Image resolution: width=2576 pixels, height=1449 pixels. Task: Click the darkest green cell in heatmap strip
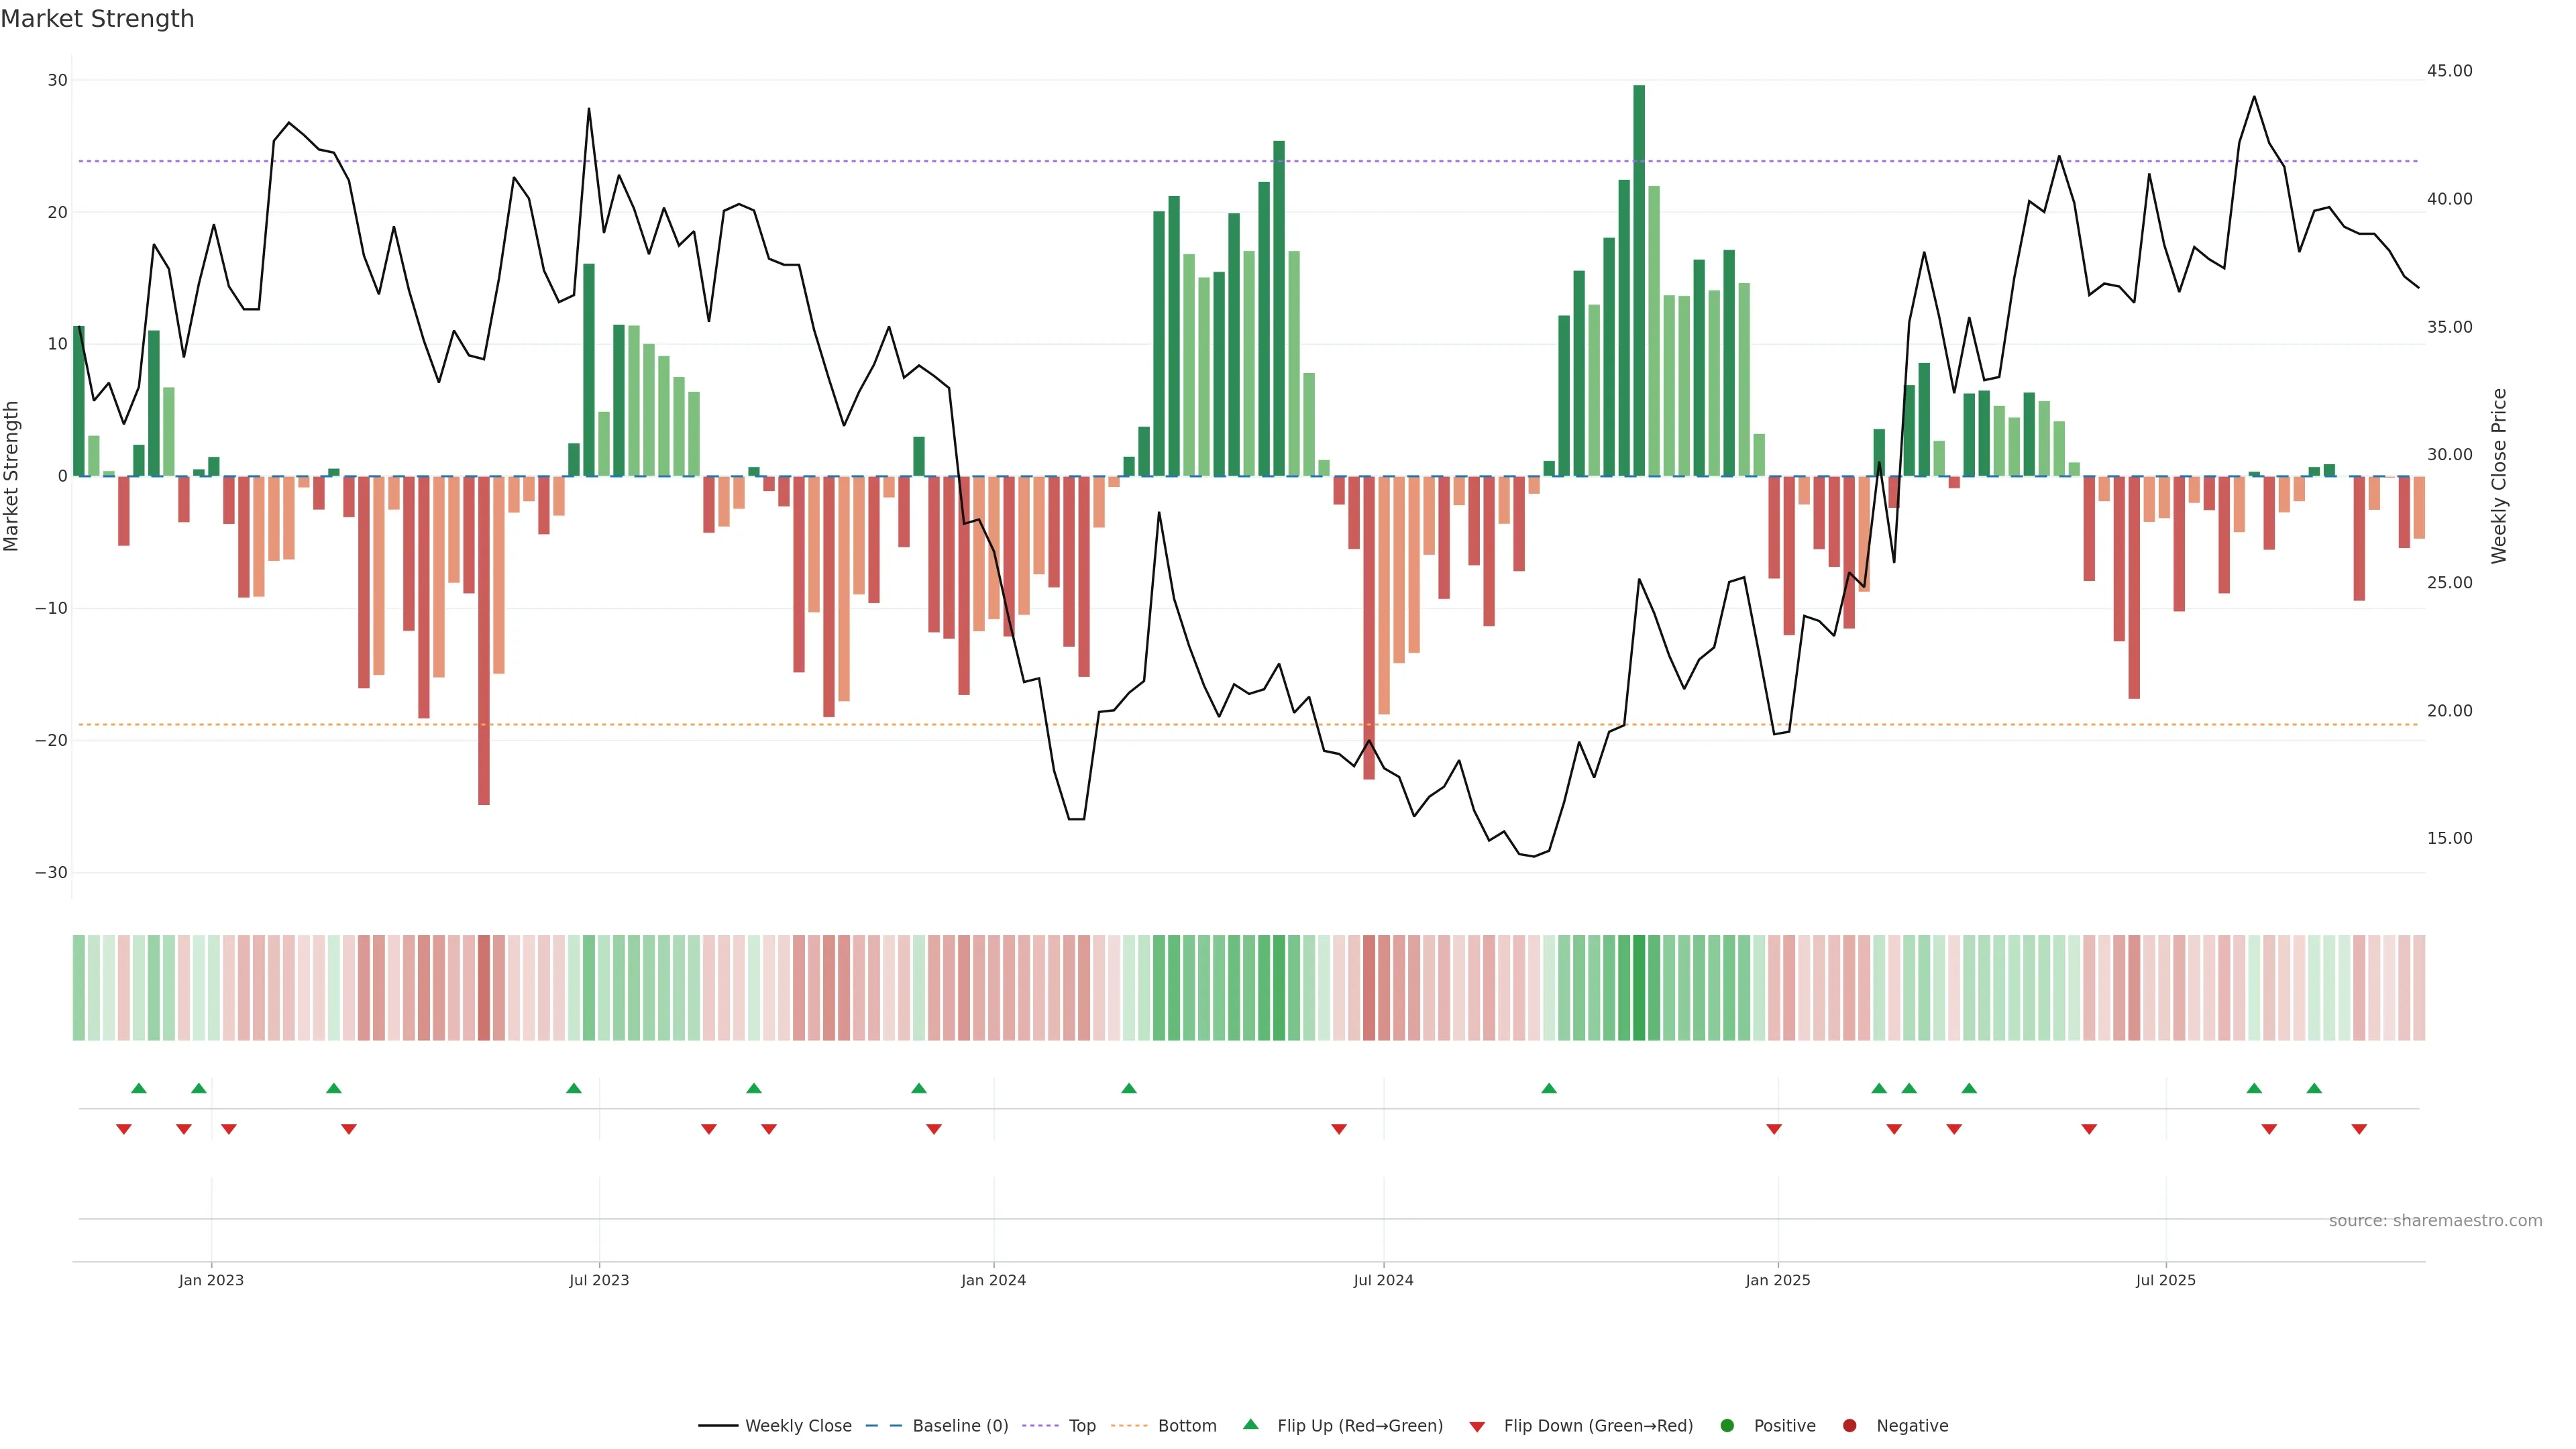[1639, 987]
